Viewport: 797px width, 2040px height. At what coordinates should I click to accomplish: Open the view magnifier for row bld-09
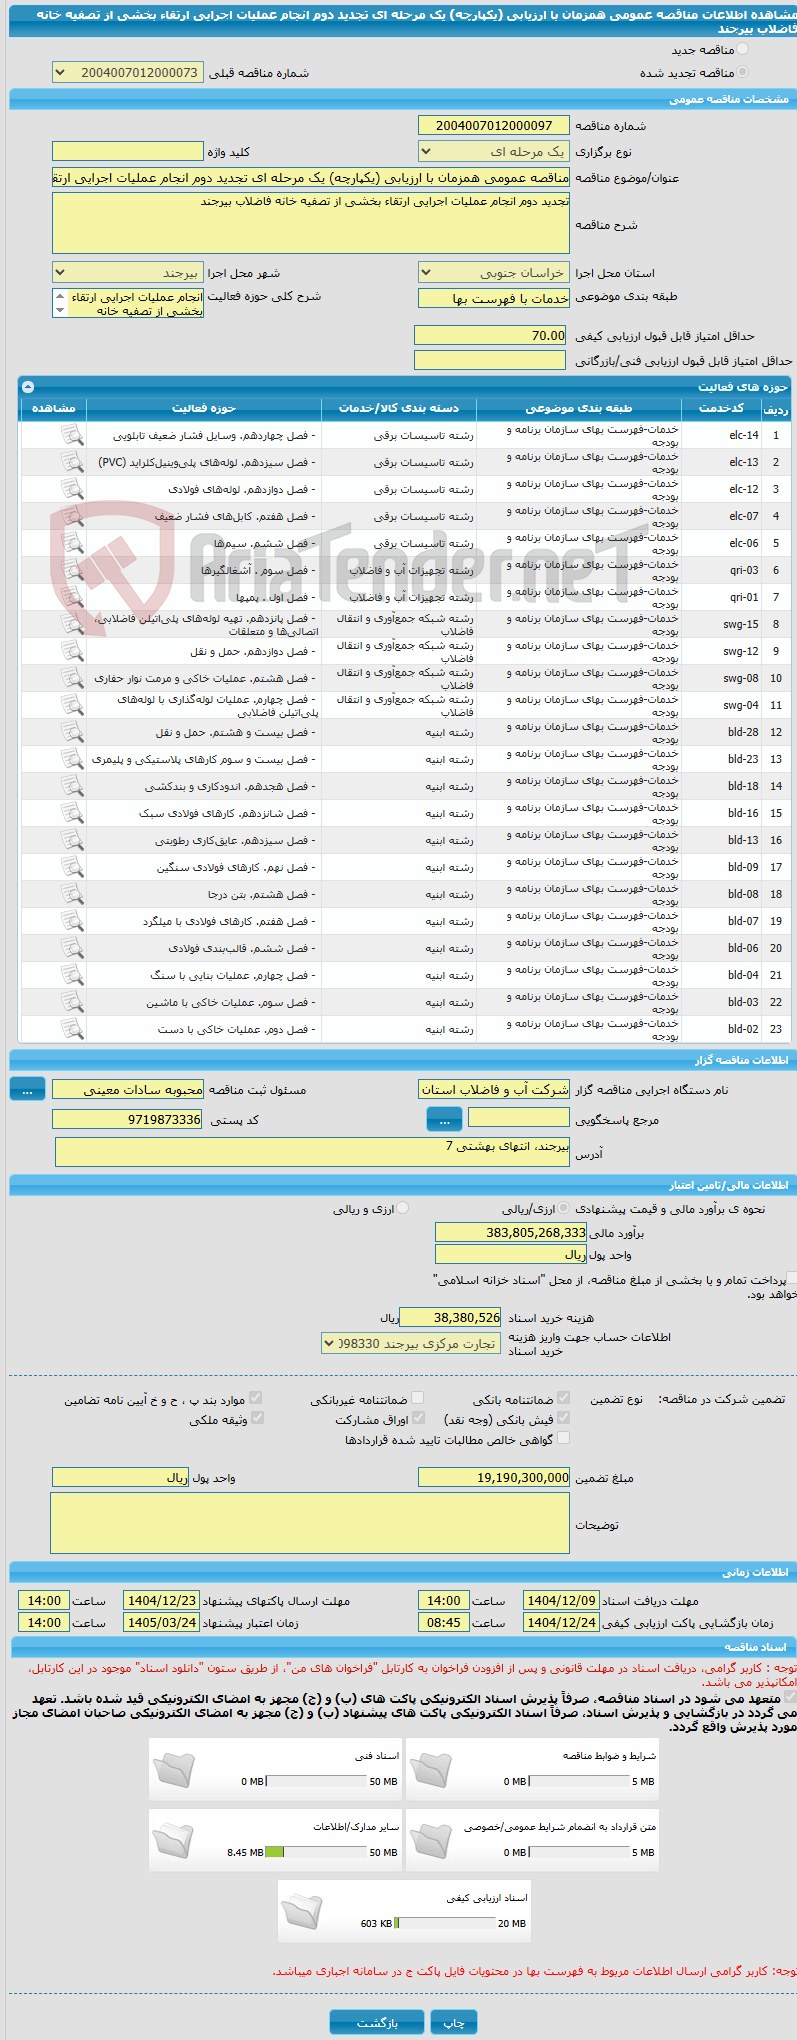[x=71, y=867]
